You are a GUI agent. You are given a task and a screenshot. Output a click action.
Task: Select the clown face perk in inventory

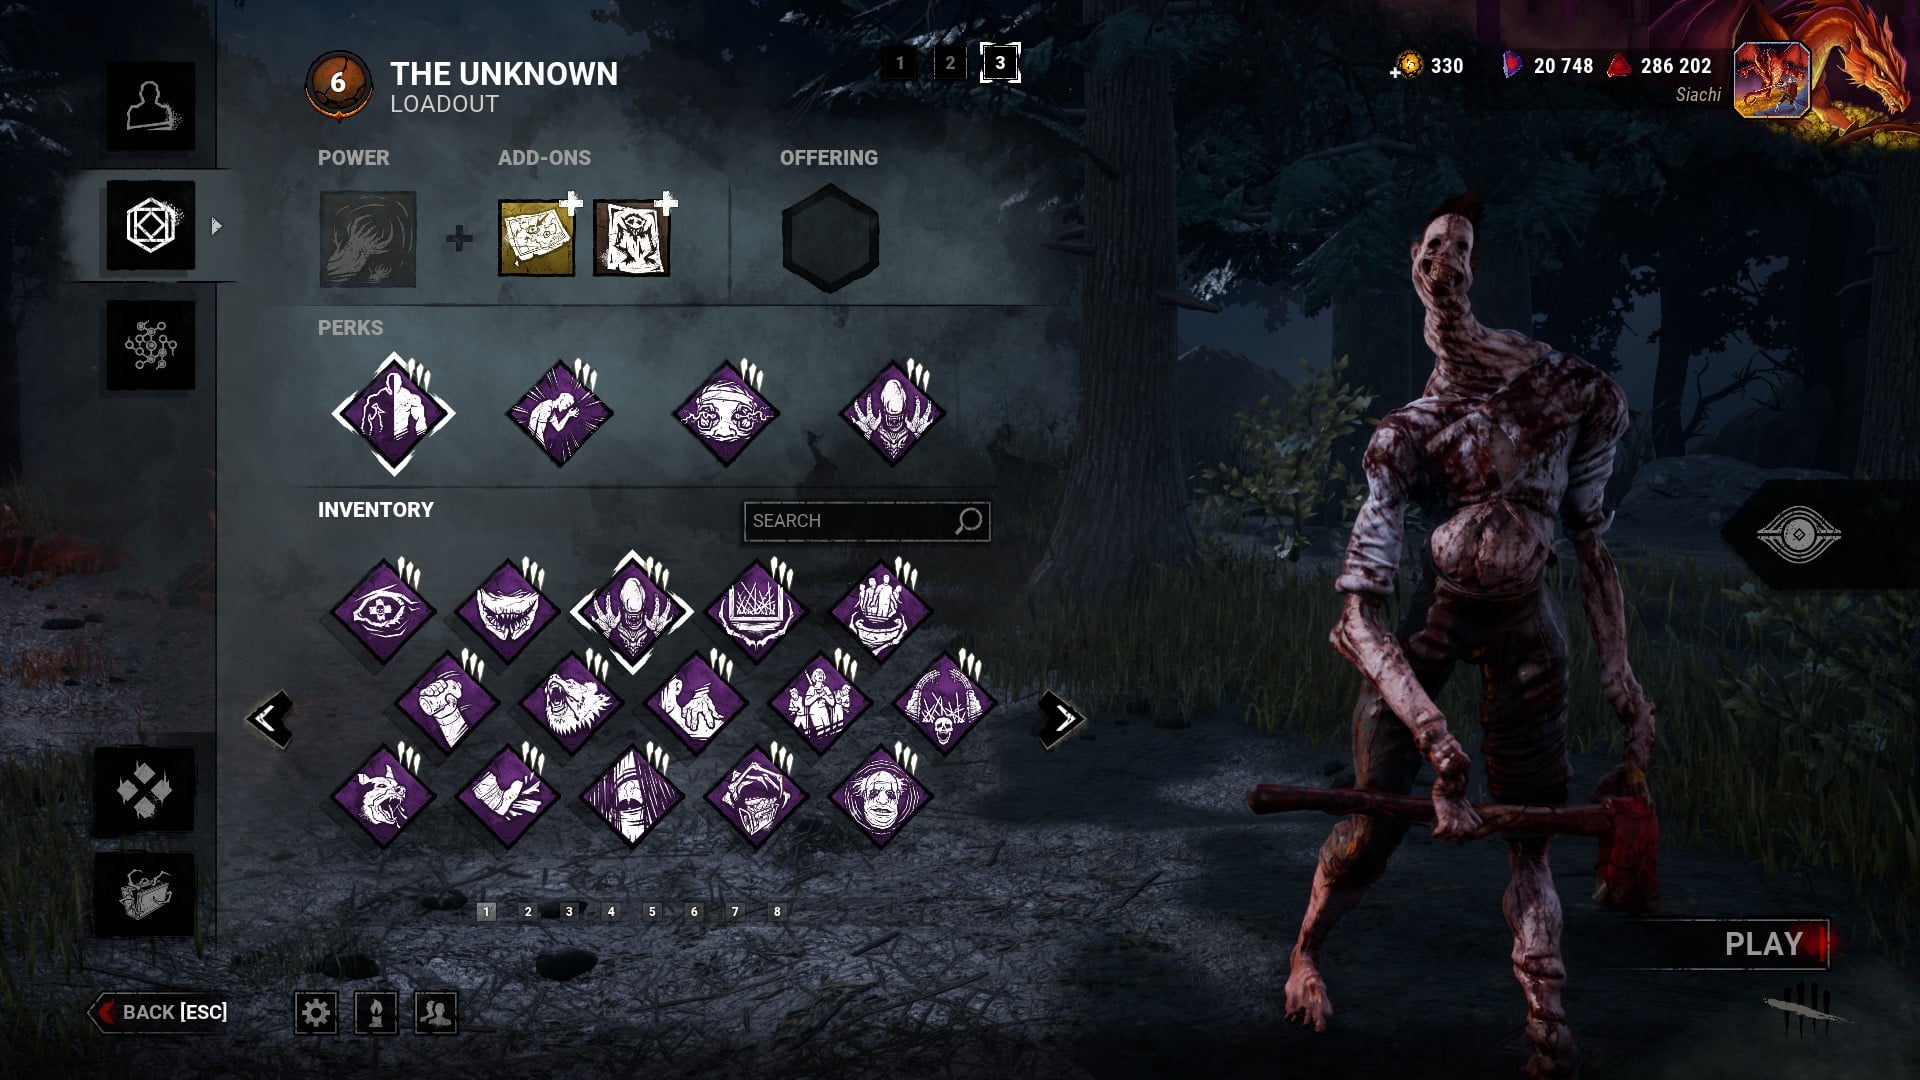(880, 797)
